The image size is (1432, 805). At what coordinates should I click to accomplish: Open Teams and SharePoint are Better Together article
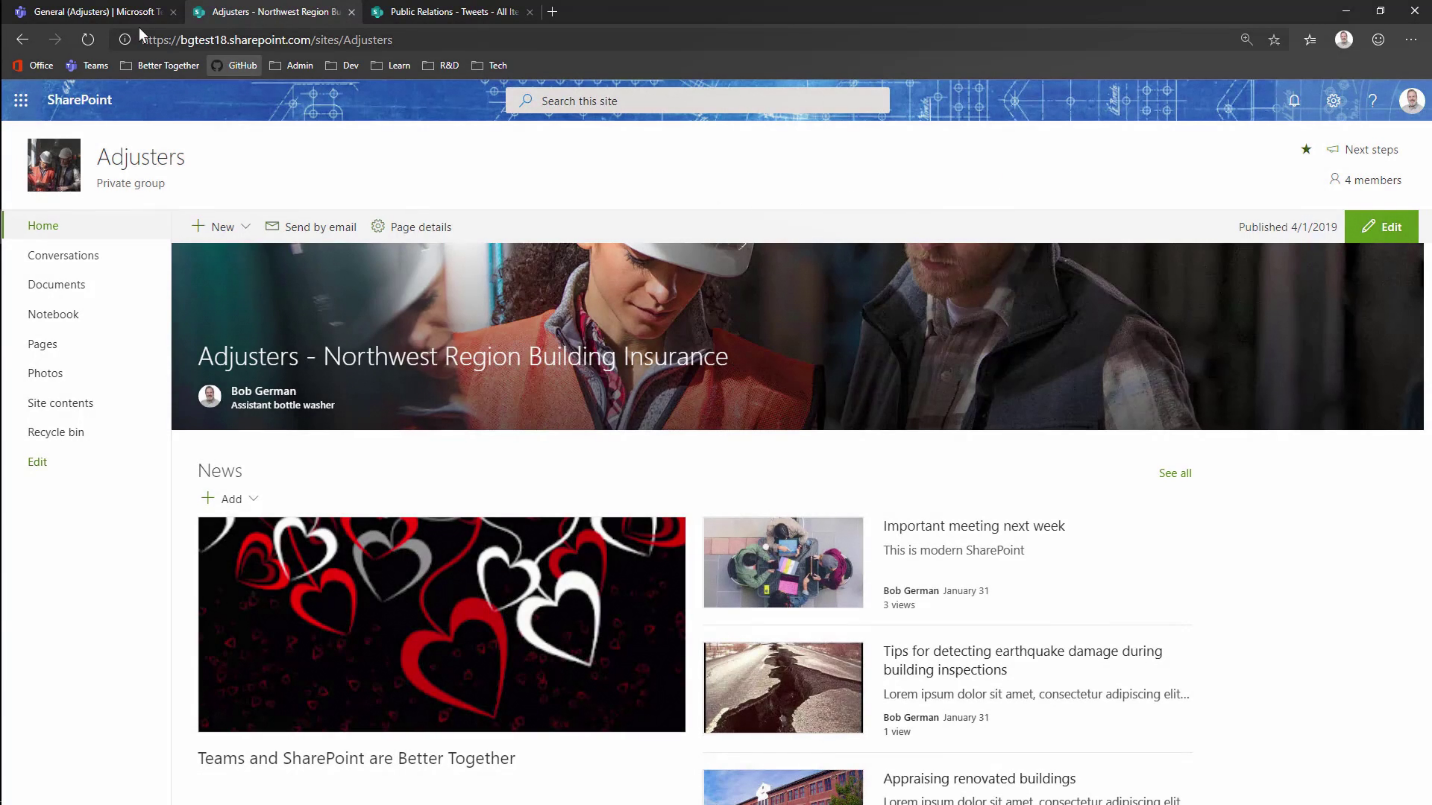point(357,758)
